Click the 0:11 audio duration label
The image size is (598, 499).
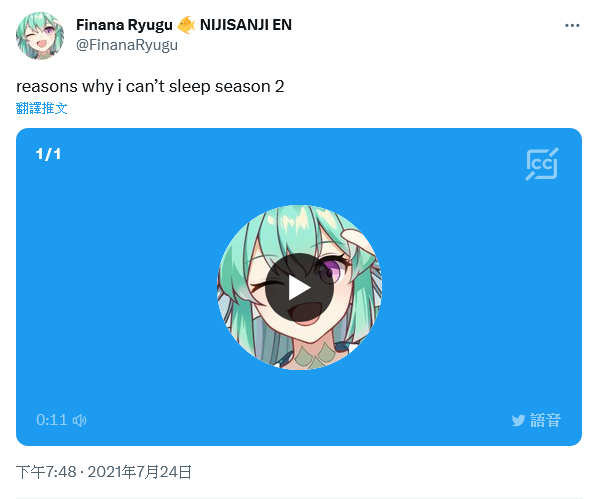point(51,420)
